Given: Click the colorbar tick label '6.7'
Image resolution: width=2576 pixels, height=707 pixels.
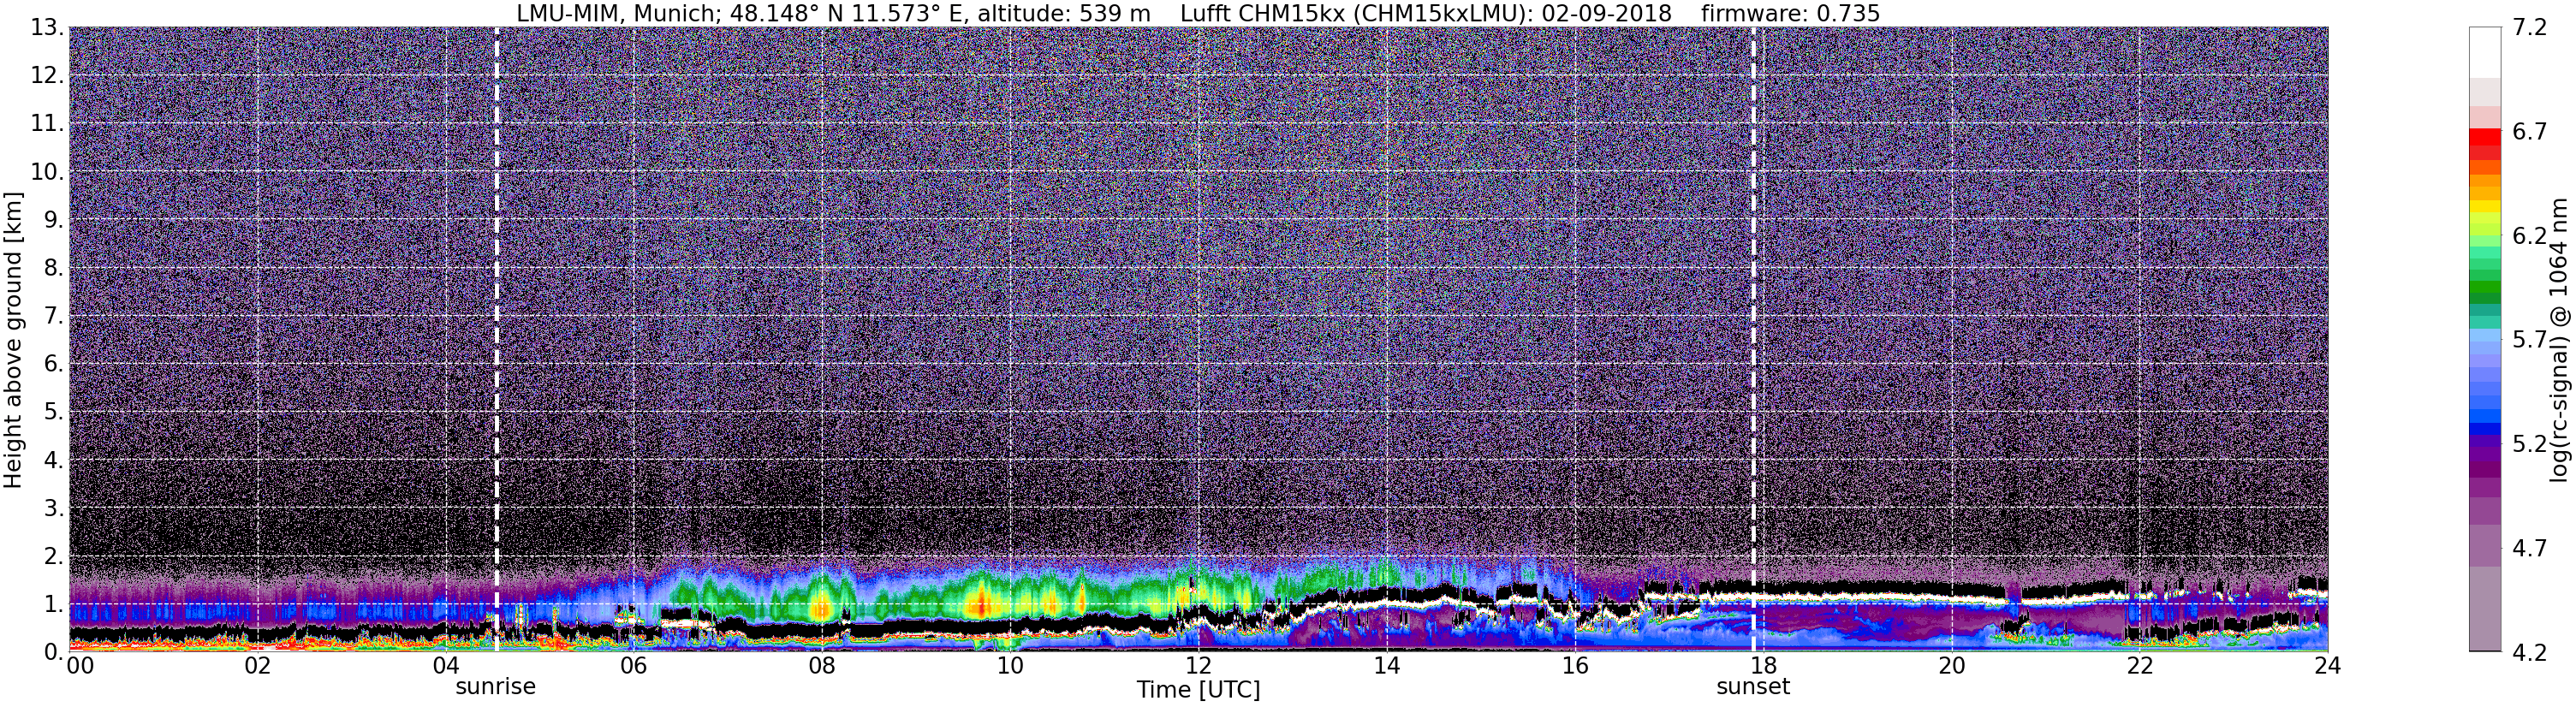Looking at the screenshot, I should pos(2529,132).
